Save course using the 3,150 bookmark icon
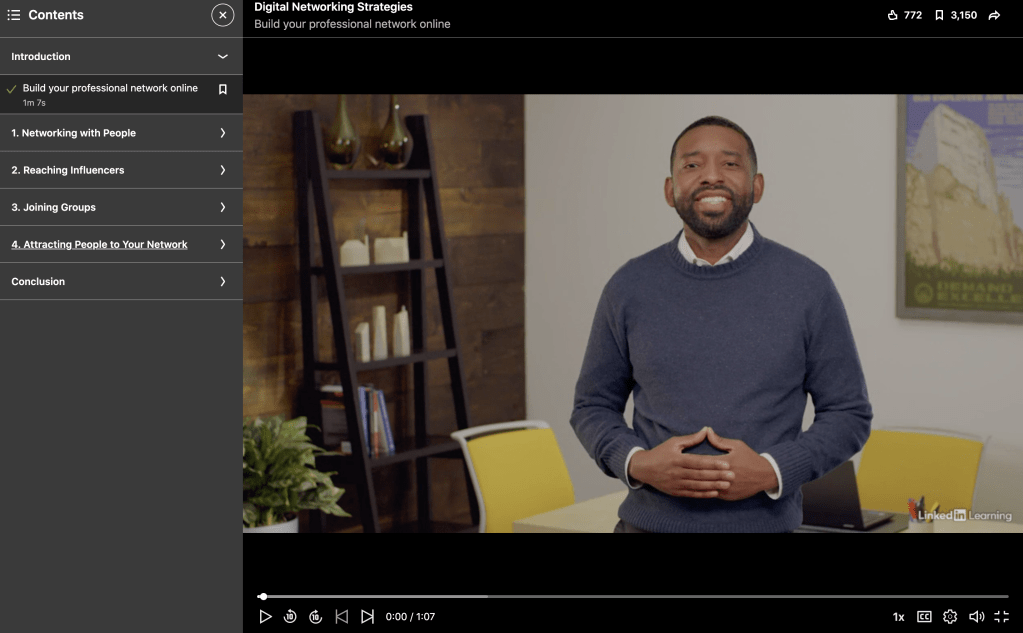 tap(939, 15)
